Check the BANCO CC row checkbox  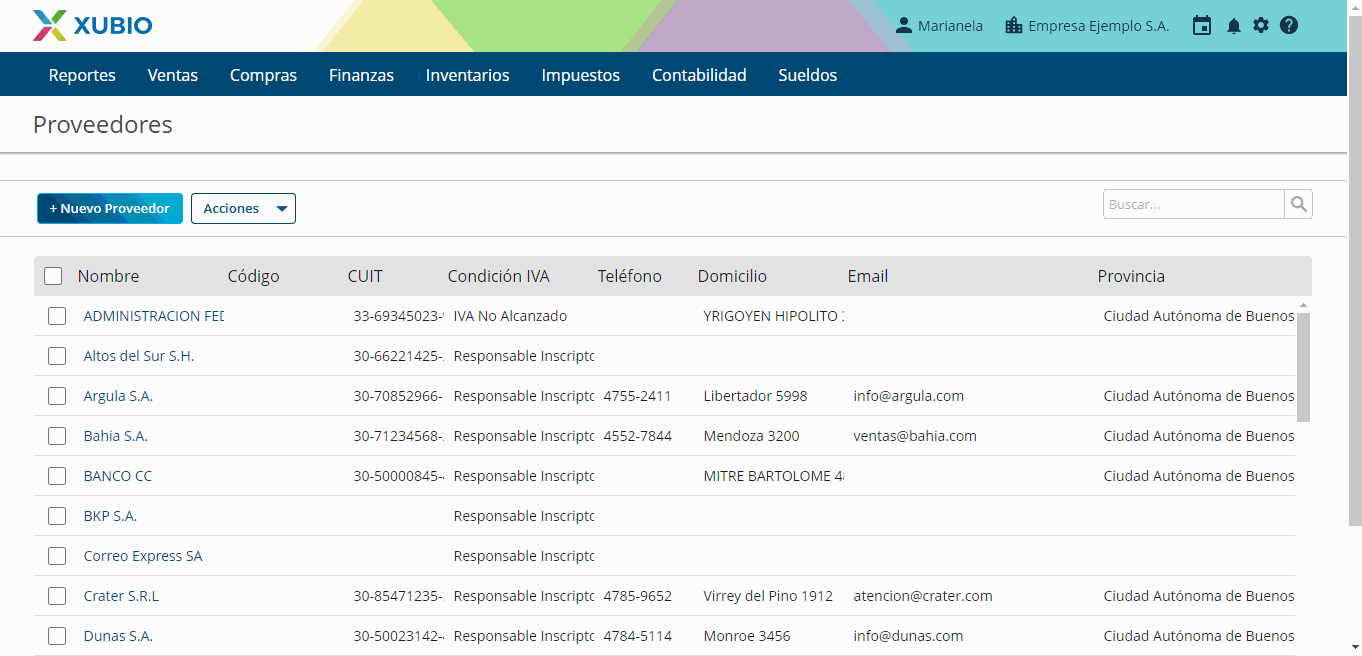(x=57, y=476)
